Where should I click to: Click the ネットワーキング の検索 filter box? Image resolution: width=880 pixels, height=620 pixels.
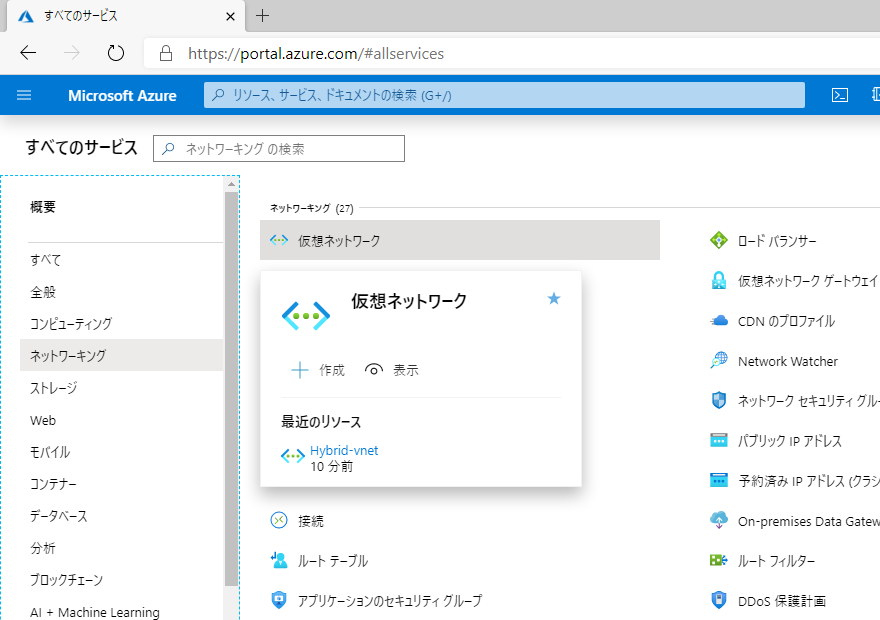click(279, 149)
